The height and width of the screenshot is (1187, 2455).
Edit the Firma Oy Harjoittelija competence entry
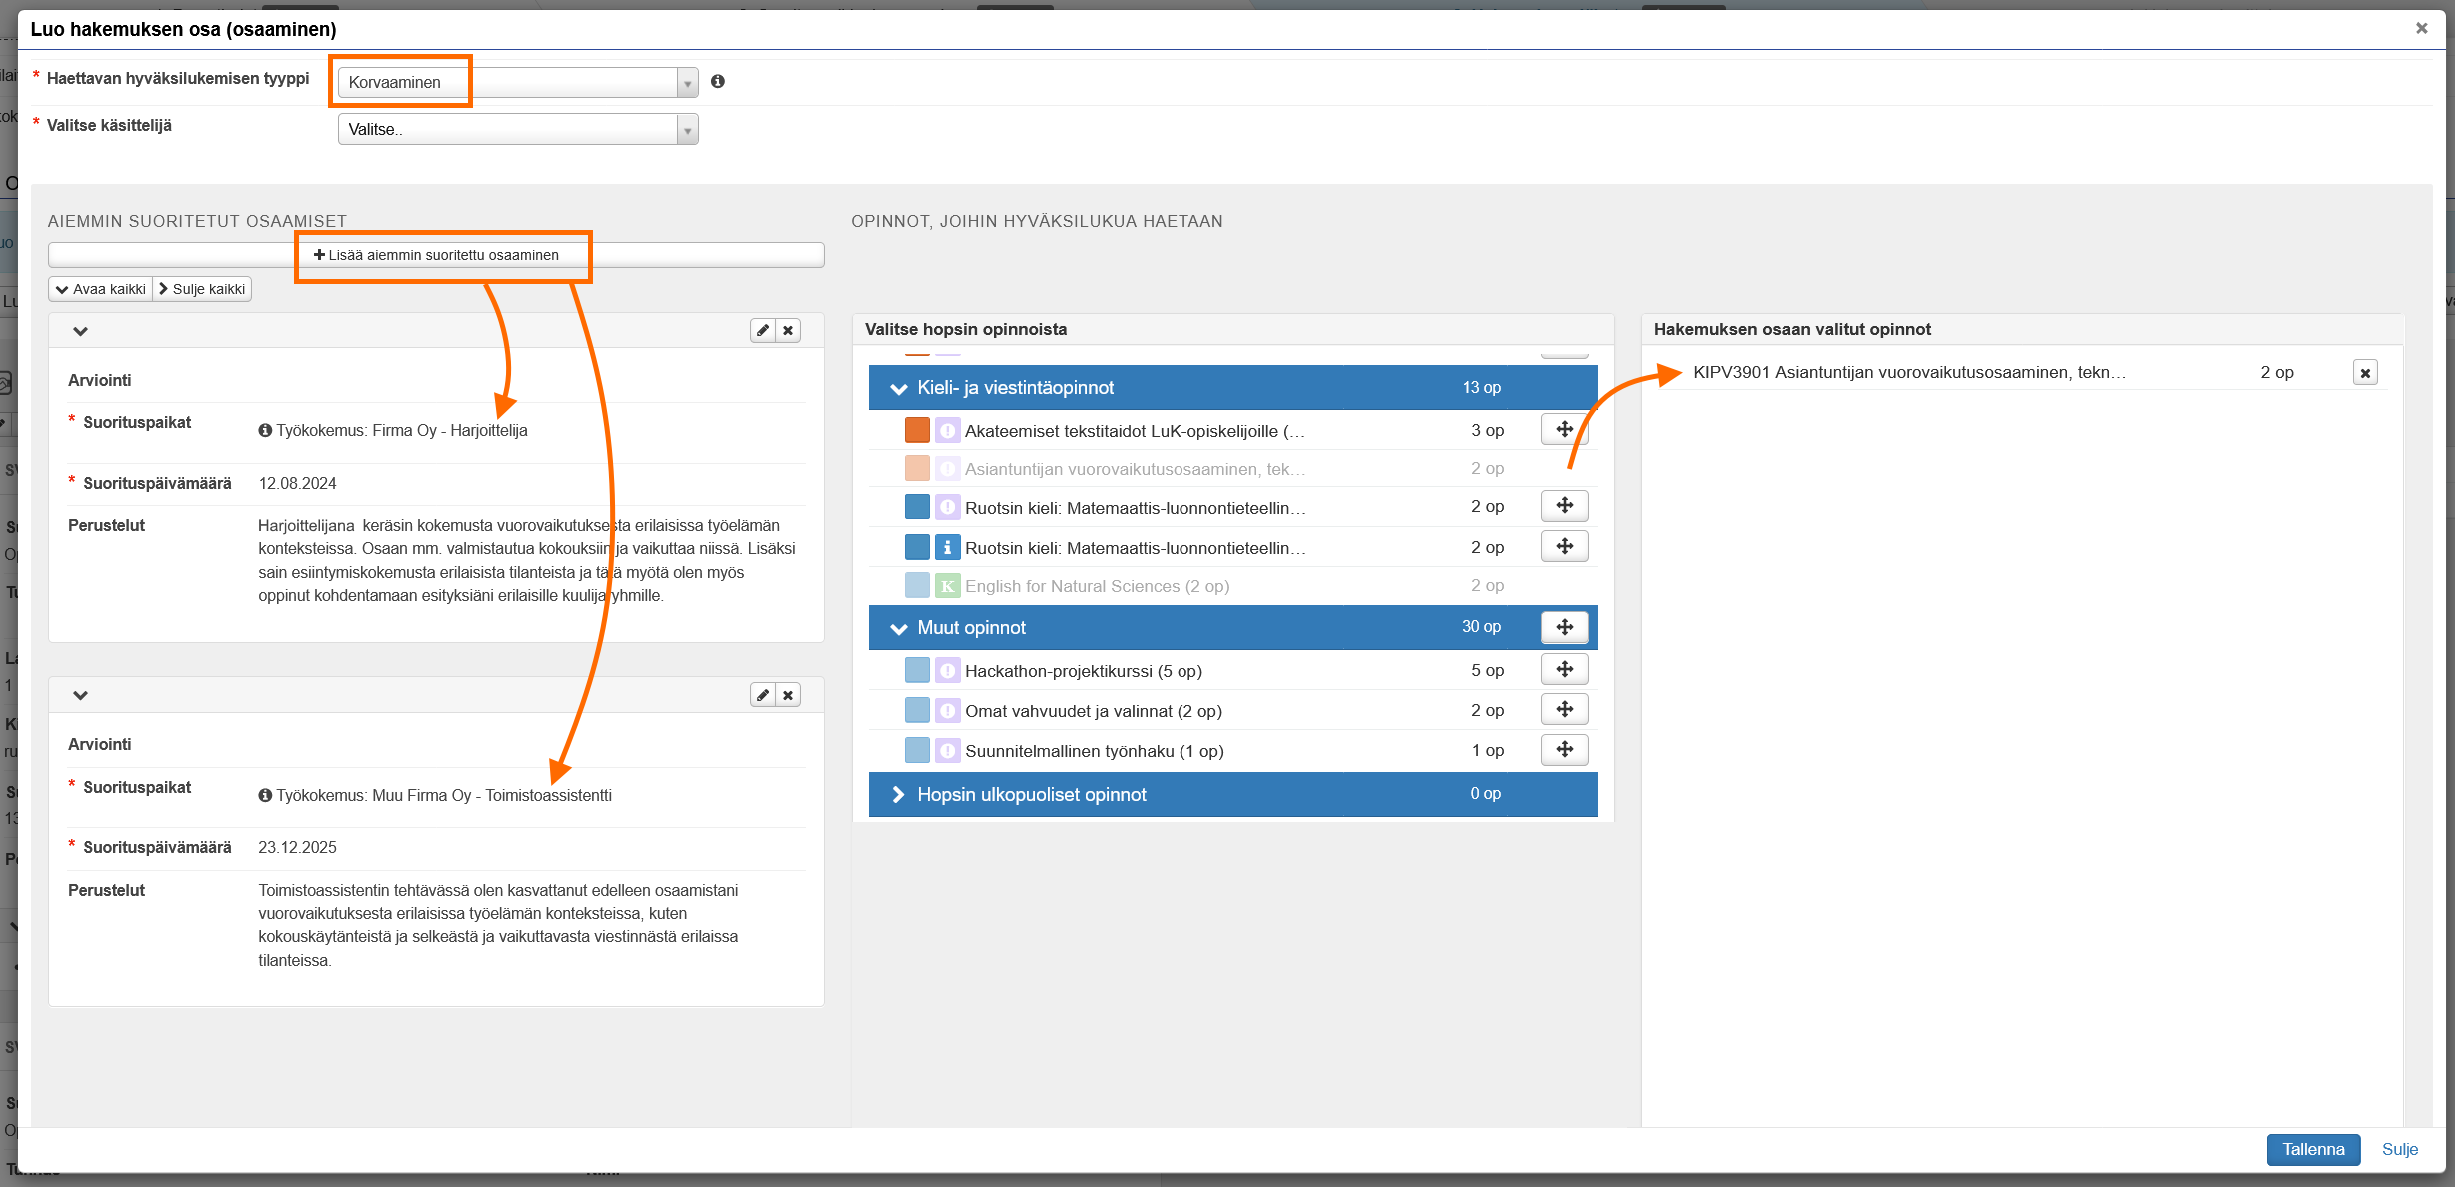[763, 331]
